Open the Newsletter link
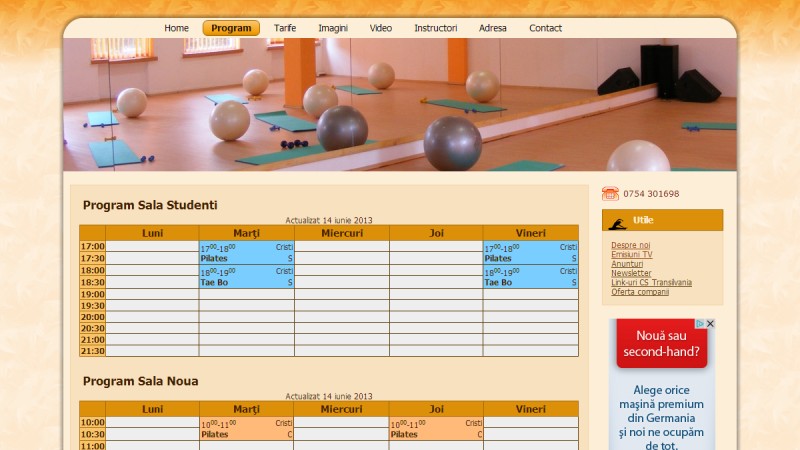This screenshot has width=800, height=450. pyautogui.click(x=631, y=273)
